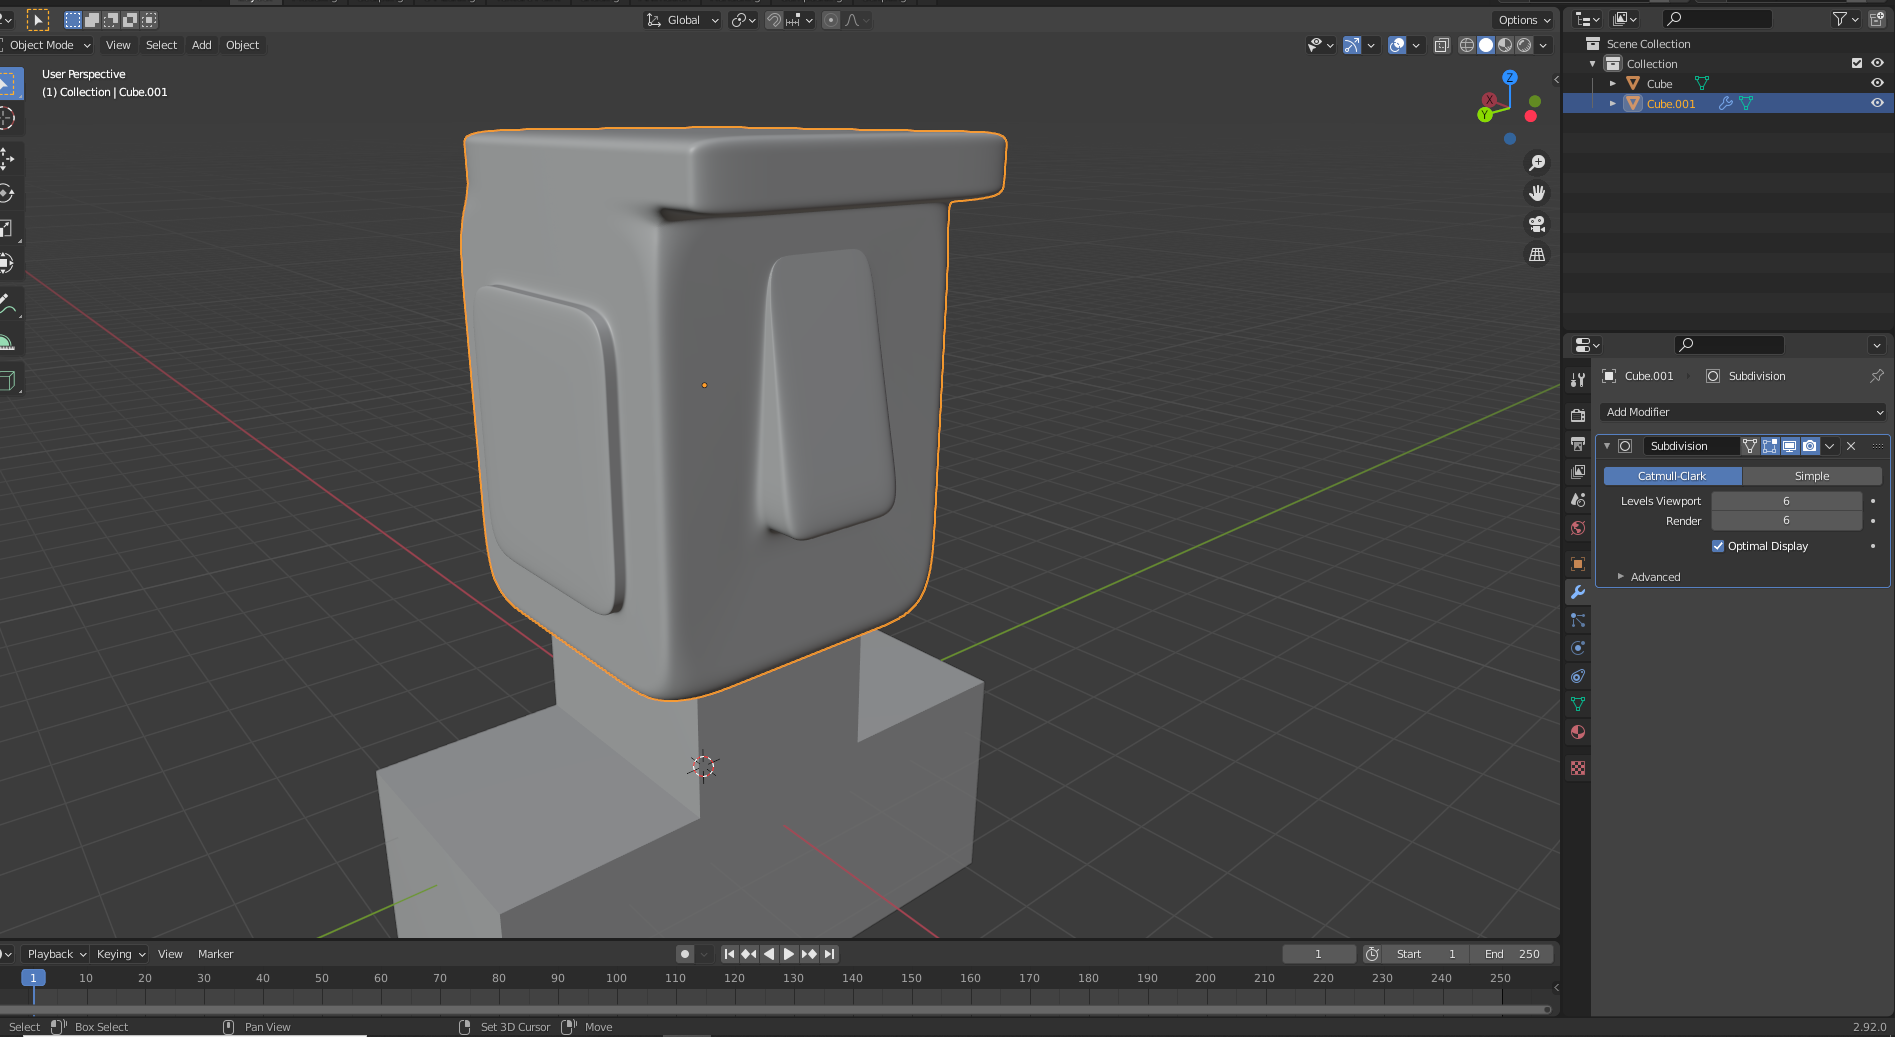Viewport: 1895px width, 1037px height.
Task: Open the Select menu in the viewport
Action: tap(161, 45)
